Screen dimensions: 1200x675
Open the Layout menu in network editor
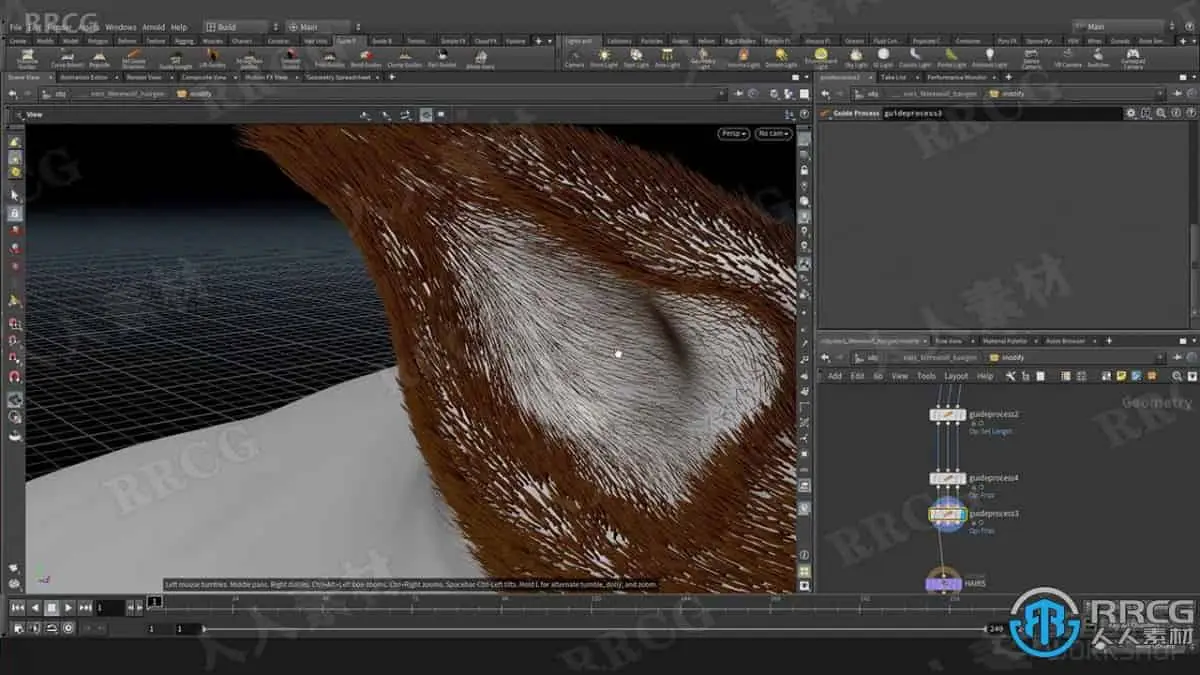coord(956,376)
